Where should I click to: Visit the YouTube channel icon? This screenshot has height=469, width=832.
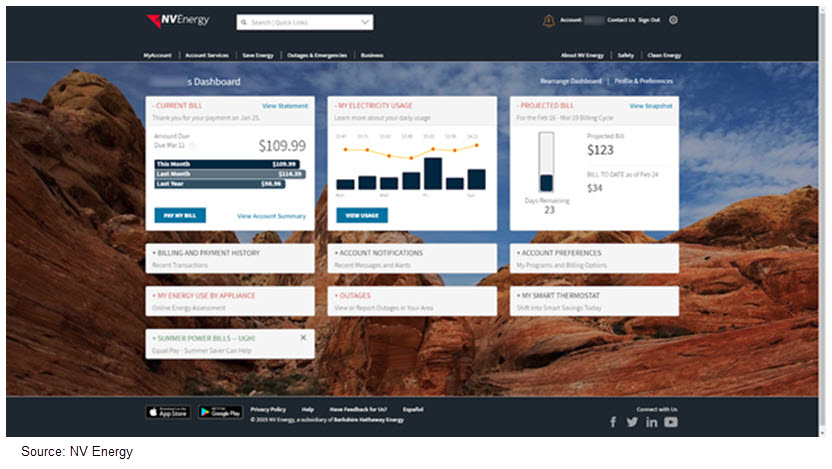coord(671,422)
